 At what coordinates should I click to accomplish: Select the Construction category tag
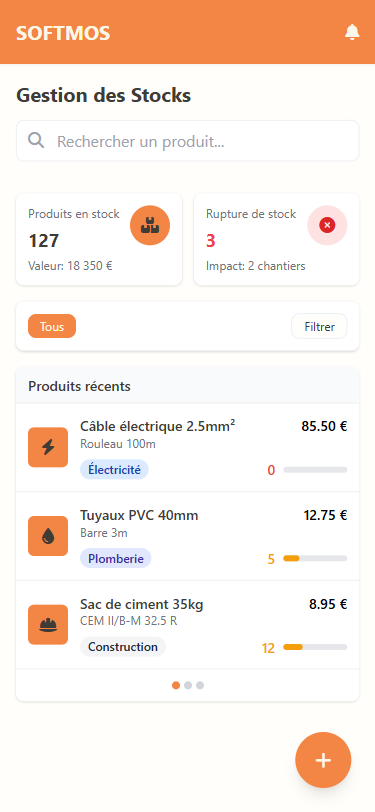click(123, 647)
